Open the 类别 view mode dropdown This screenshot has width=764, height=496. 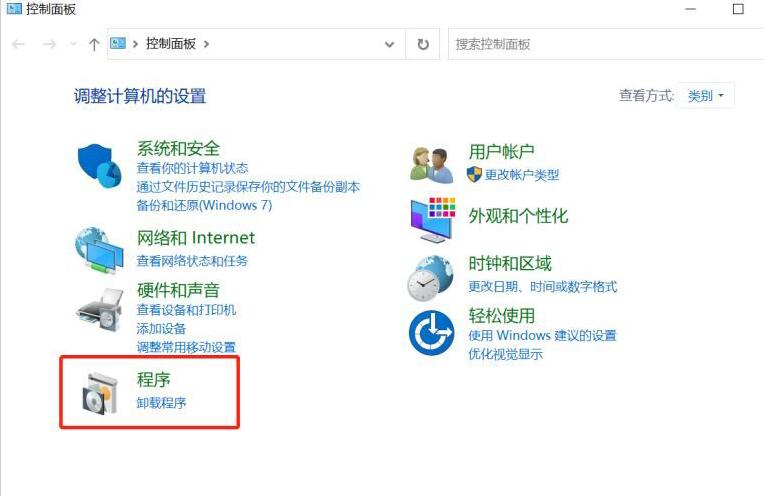(706, 96)
